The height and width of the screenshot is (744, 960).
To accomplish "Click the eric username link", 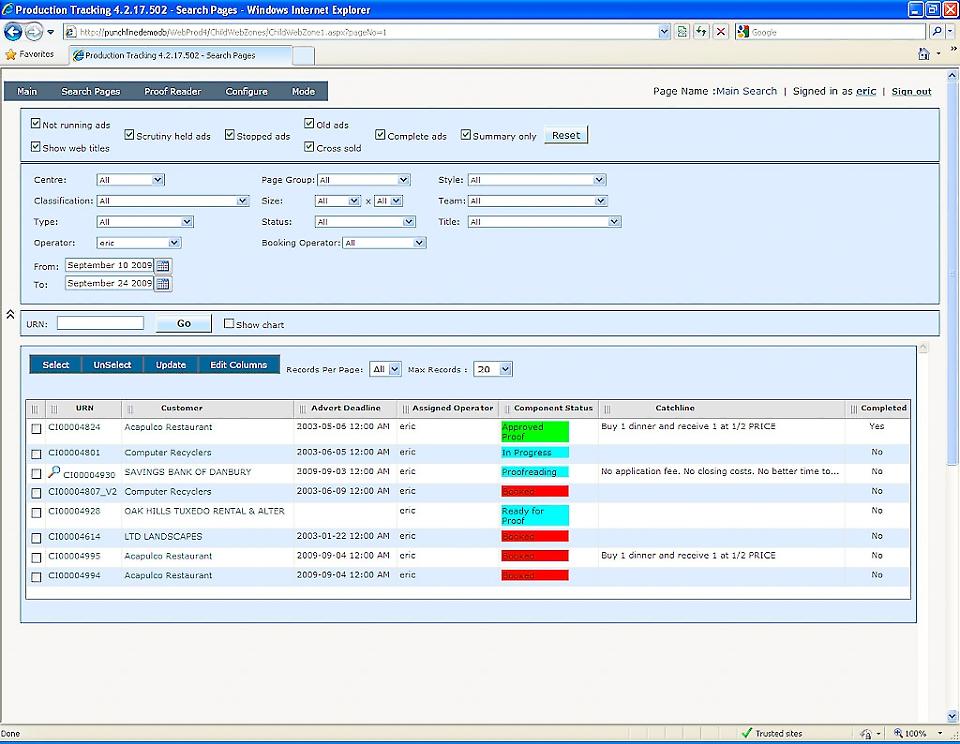I will click(x=866, y=91).
